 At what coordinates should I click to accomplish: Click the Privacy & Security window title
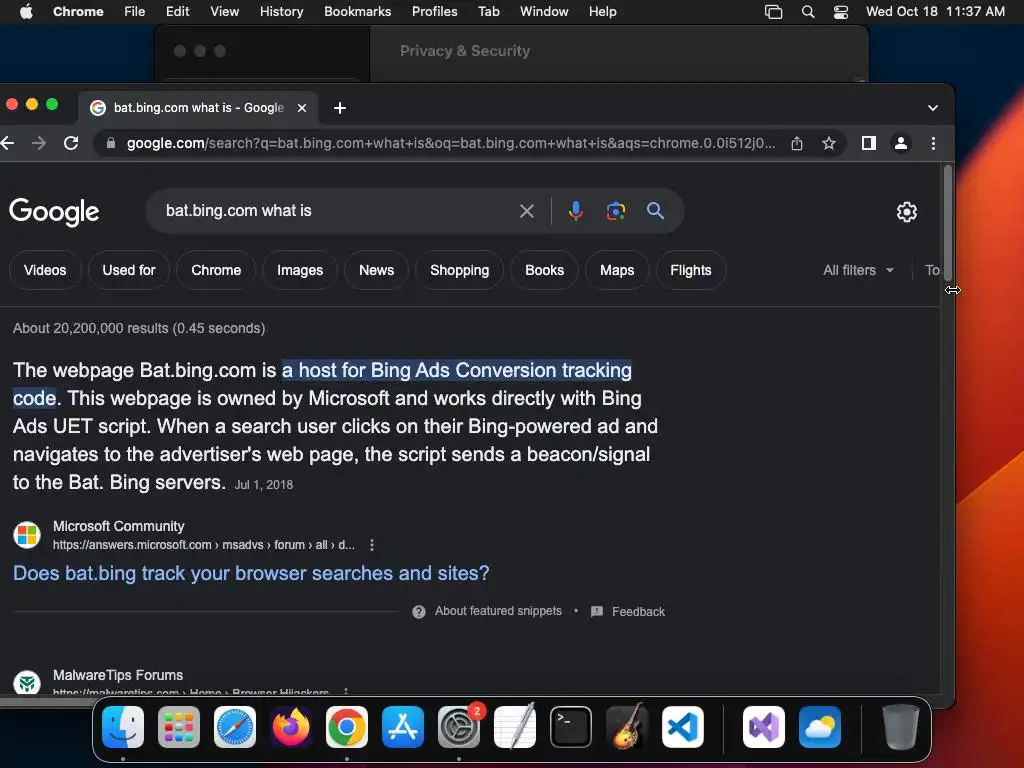(465, 51)
